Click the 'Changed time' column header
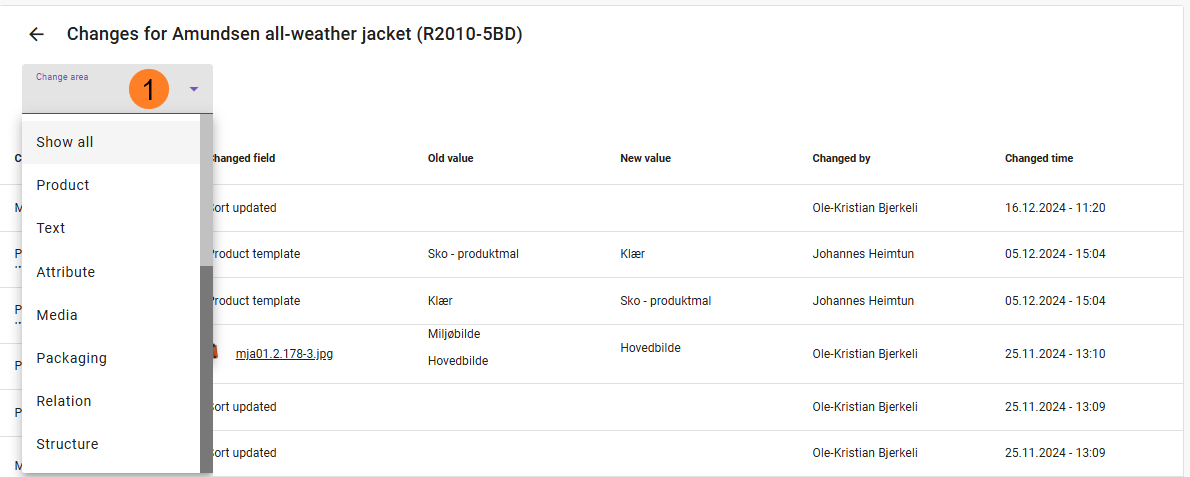 [x=1039, y=158]
